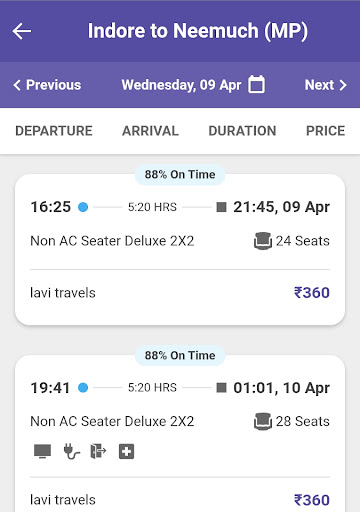Tap the charging plug amenity icon
Viewport: 360px width, 512px height.
[x=71, y=452]
